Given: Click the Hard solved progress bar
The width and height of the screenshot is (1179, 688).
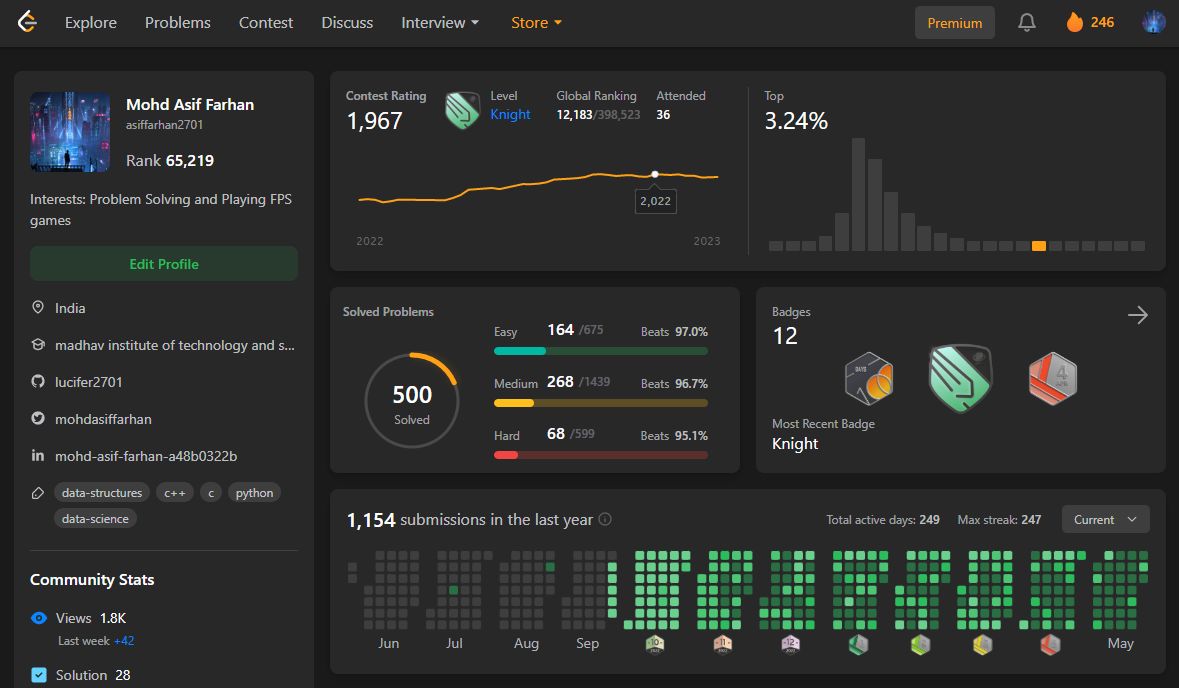Looking at the screenshot, I should [x=601, y=455].
